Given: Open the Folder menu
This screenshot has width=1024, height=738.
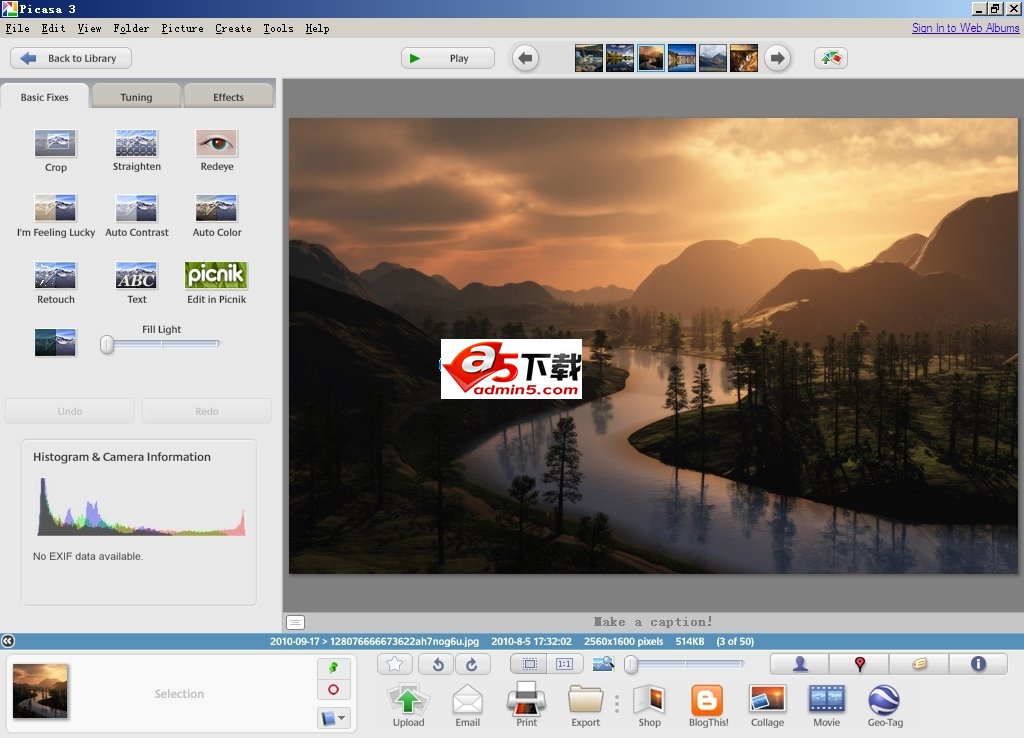Looking at the screenshot, I should (131, 28).
